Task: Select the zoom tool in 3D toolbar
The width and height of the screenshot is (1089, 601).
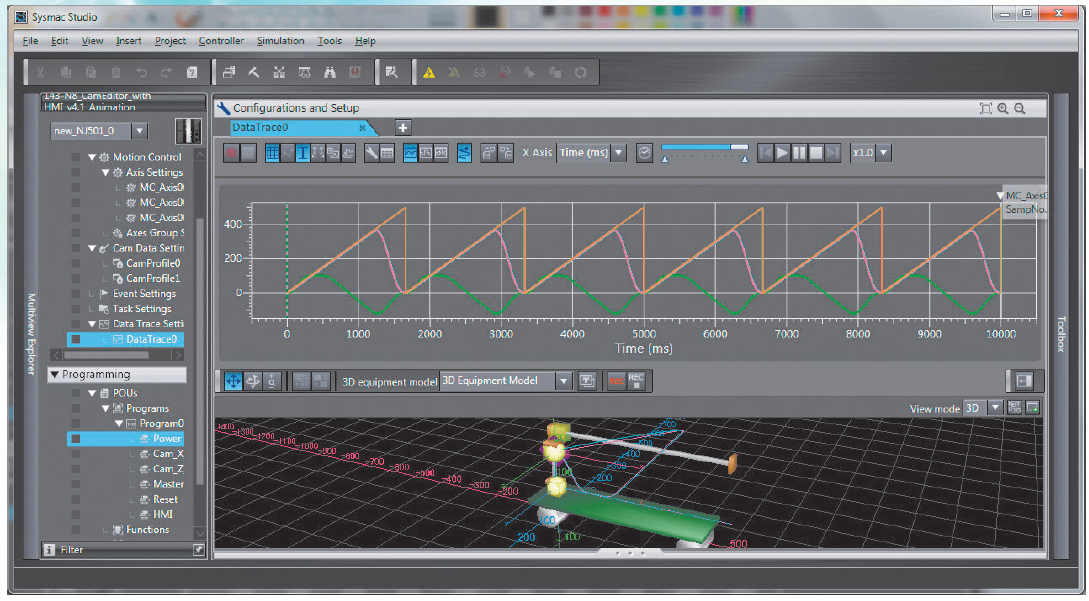Action: tap(272, 381)
